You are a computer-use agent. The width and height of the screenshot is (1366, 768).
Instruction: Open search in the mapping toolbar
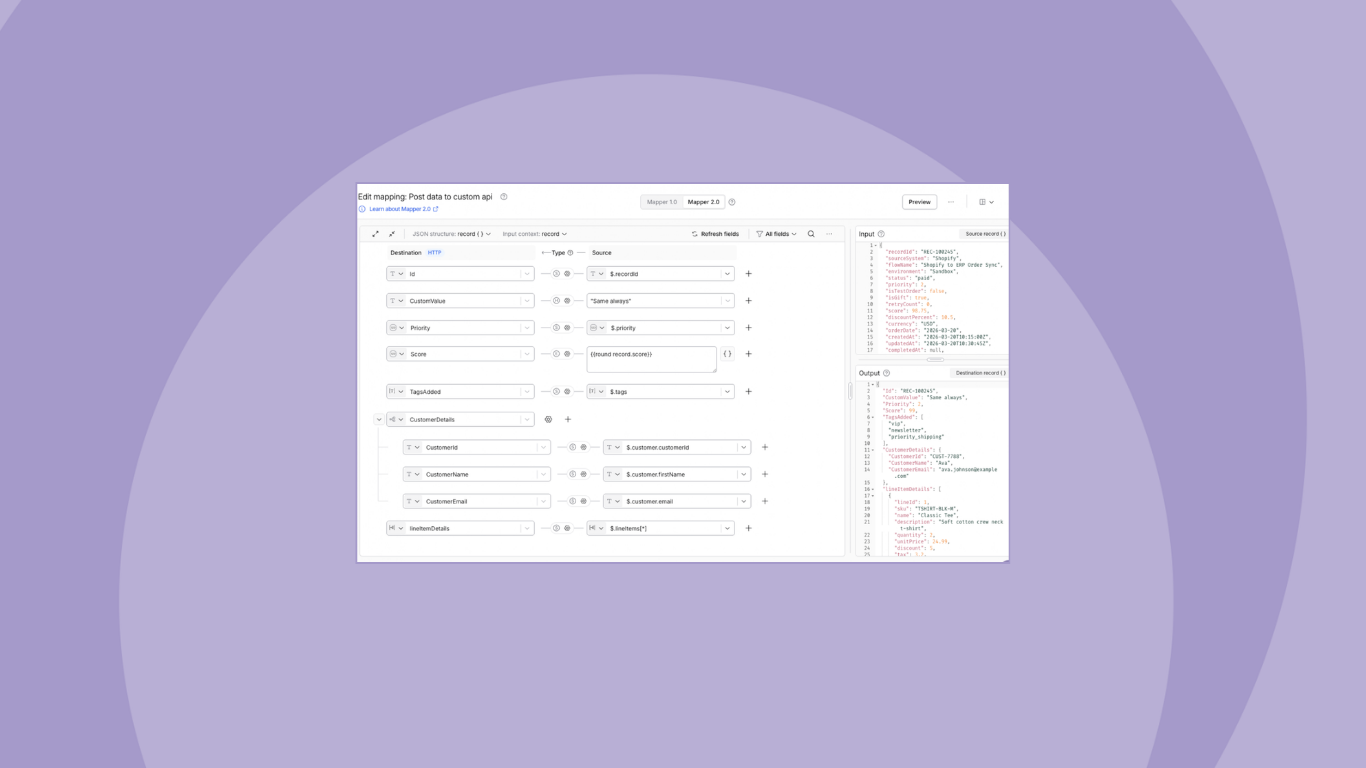click(811, 234)
